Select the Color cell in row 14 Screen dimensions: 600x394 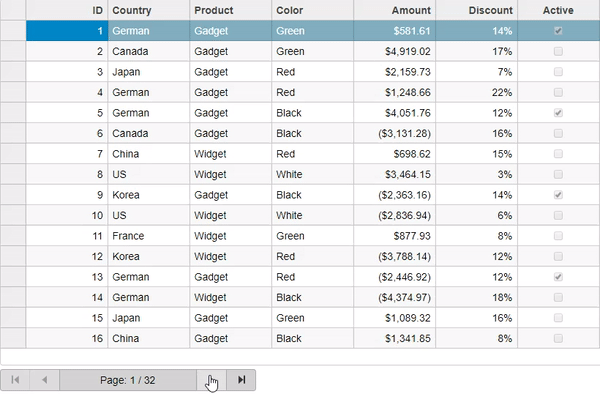[x=313, y=297]
